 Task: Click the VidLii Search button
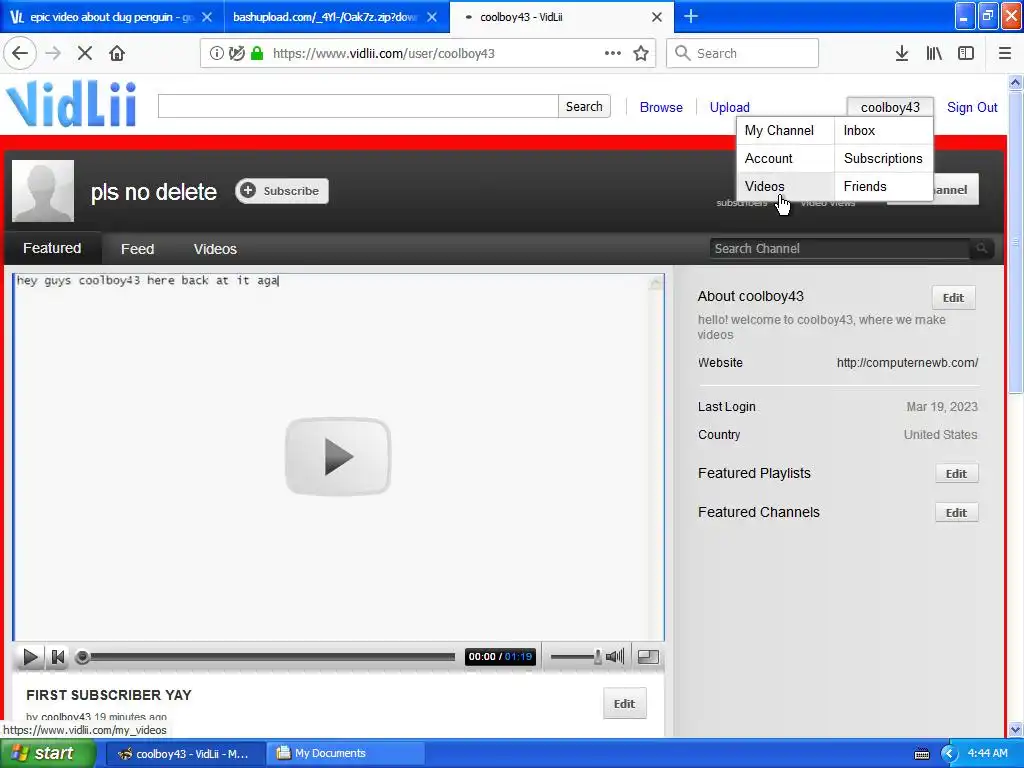tap(584, 106)
